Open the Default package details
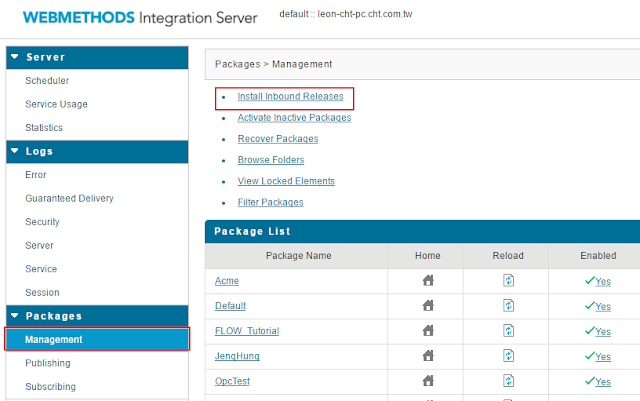 tap(230, 306)
